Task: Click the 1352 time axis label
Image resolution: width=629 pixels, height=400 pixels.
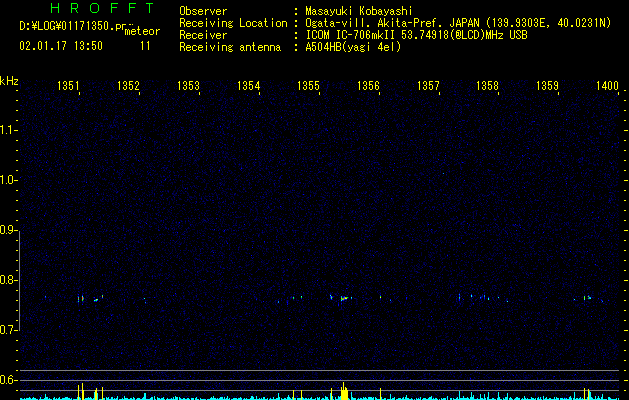Action: tap(128, 86)
